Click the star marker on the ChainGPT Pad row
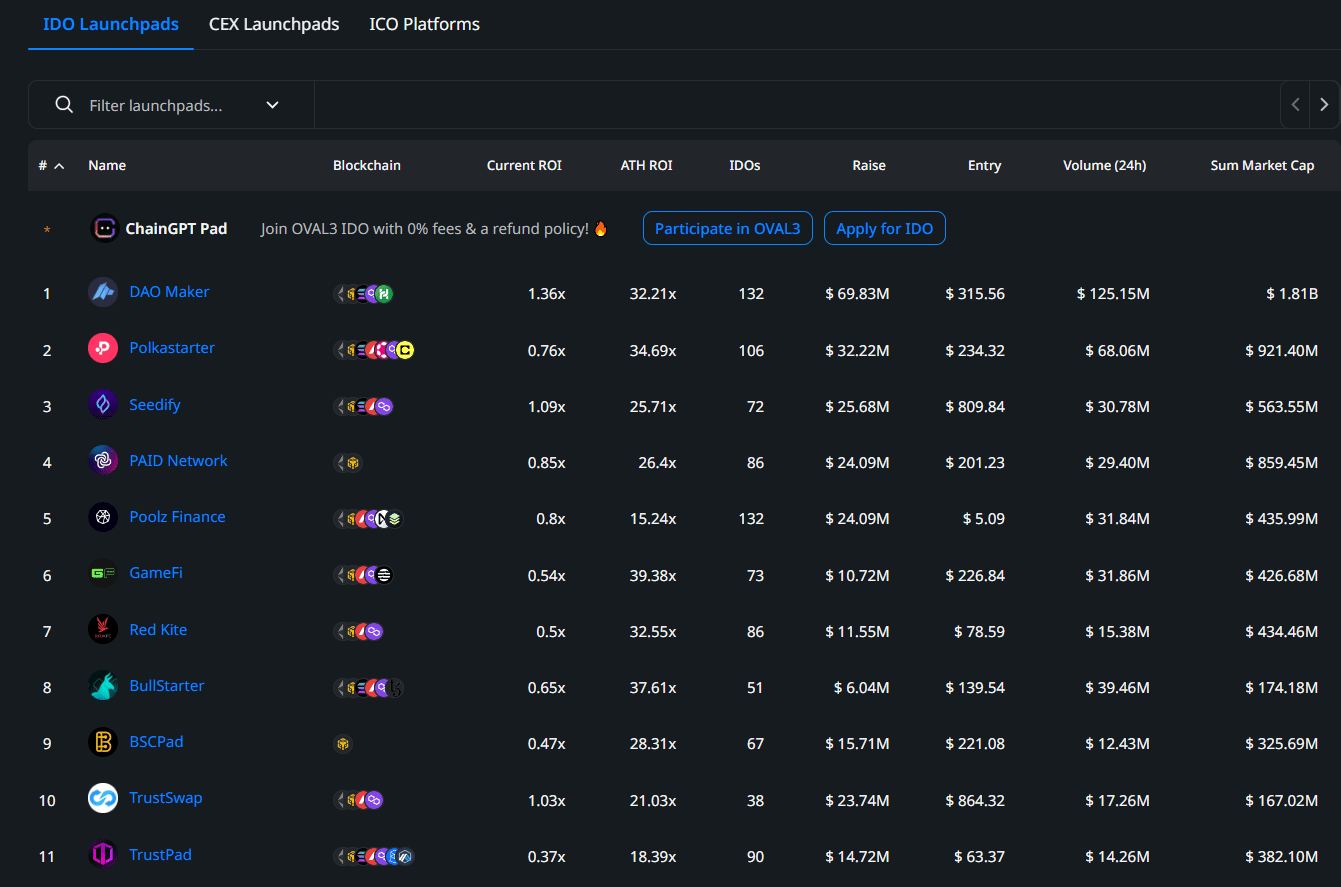 [x=46, y=230]
